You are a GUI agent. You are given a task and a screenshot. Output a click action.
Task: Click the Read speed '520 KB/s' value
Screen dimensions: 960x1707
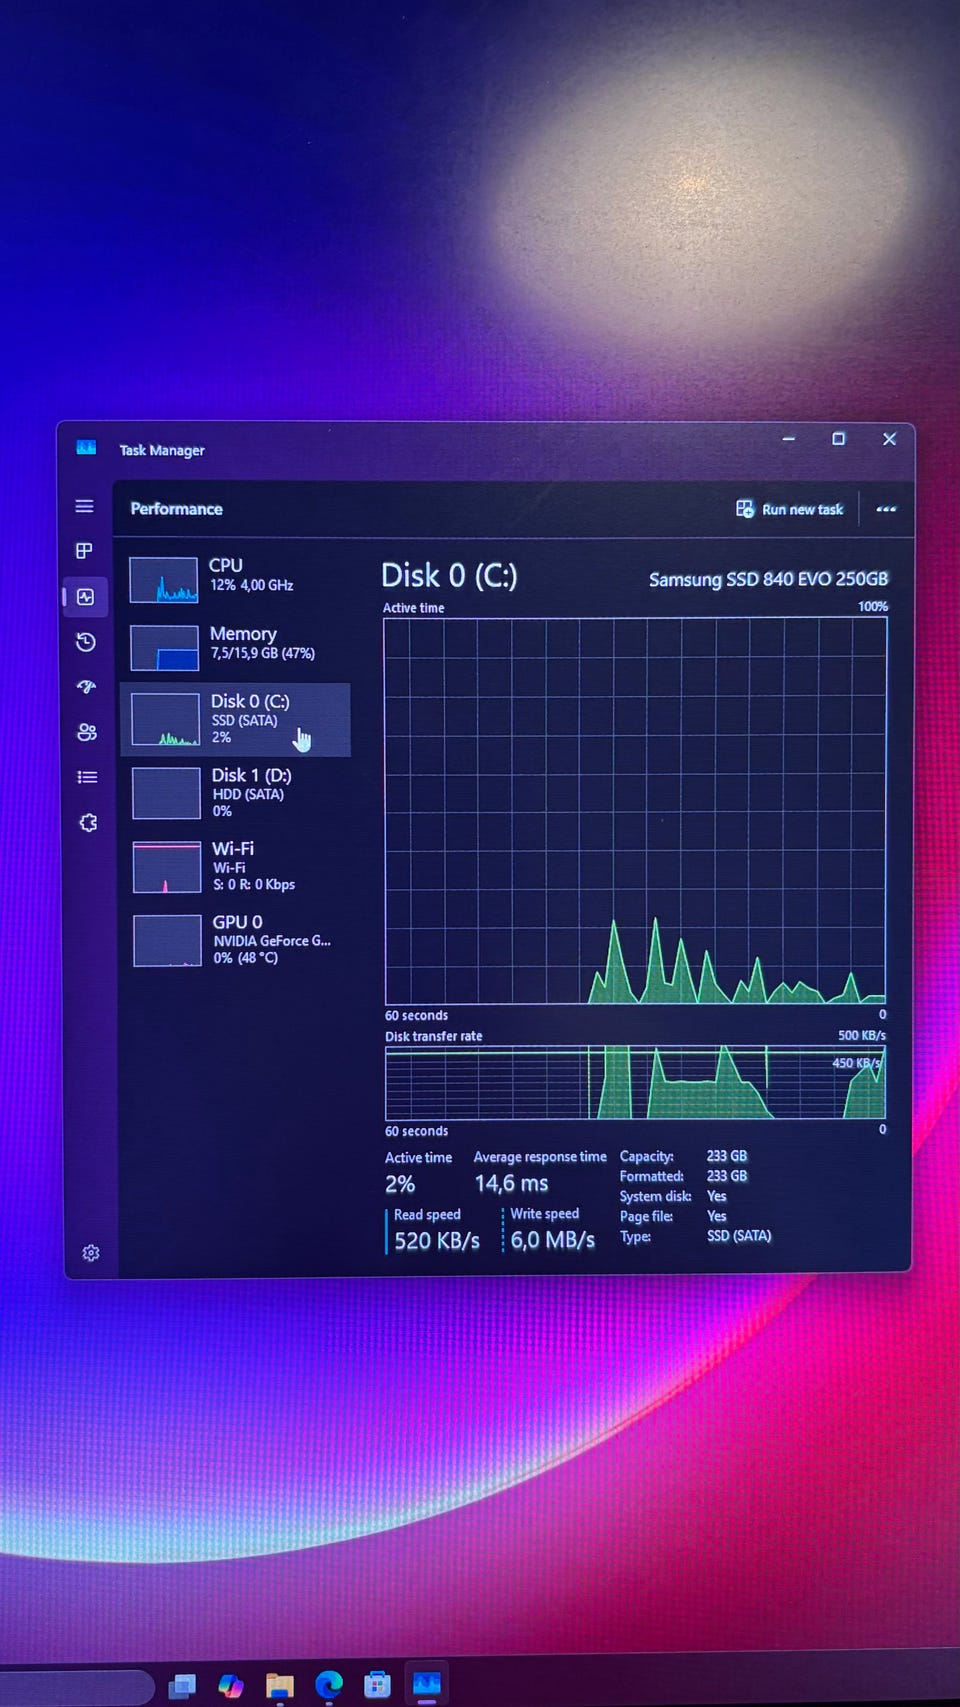(437, 1241)
